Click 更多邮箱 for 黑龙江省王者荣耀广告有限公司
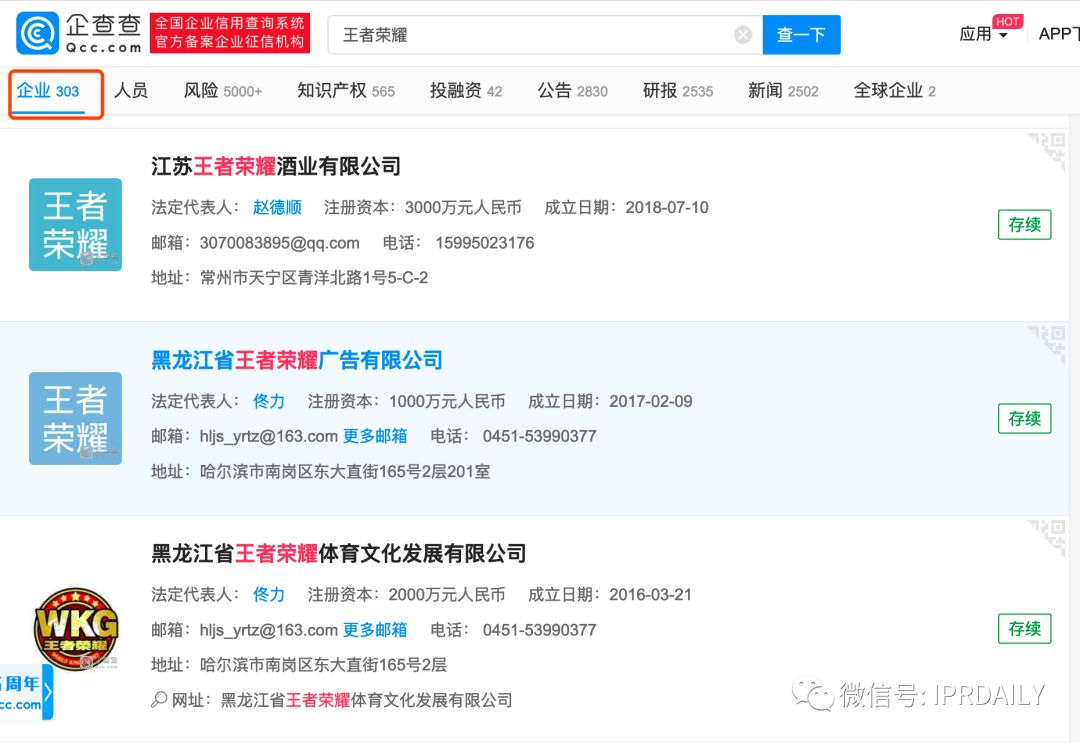This screenshot has height=743, width=1080. (375, 436)
